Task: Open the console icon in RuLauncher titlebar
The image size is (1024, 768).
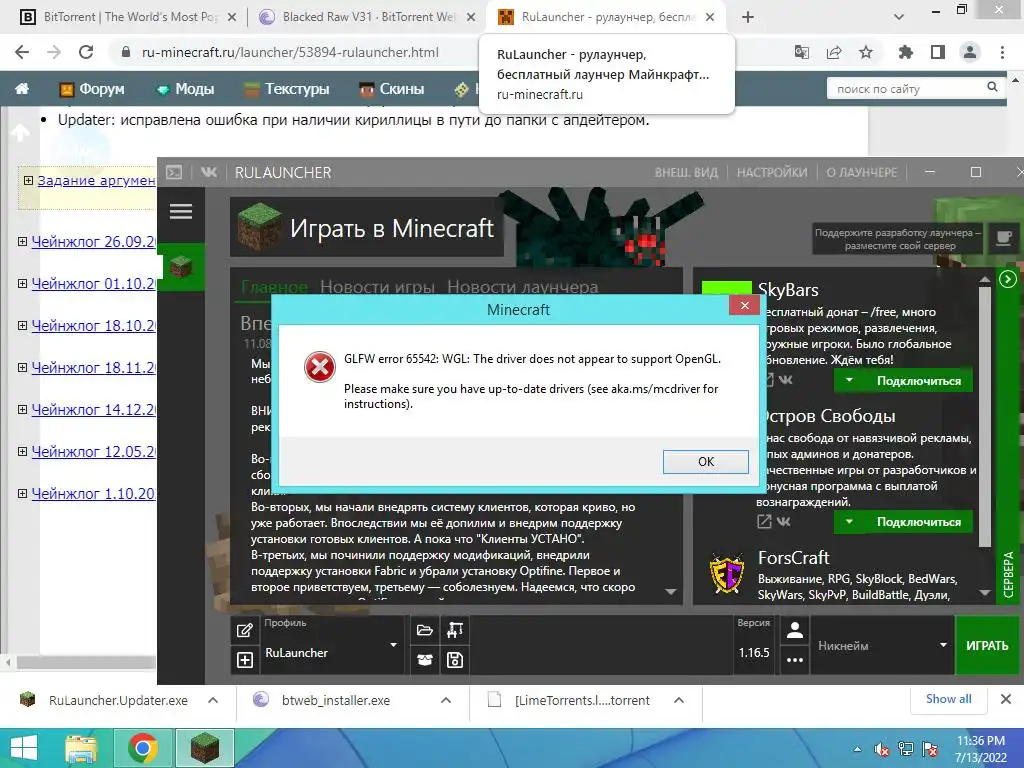Action: click(x=174, y=172)
